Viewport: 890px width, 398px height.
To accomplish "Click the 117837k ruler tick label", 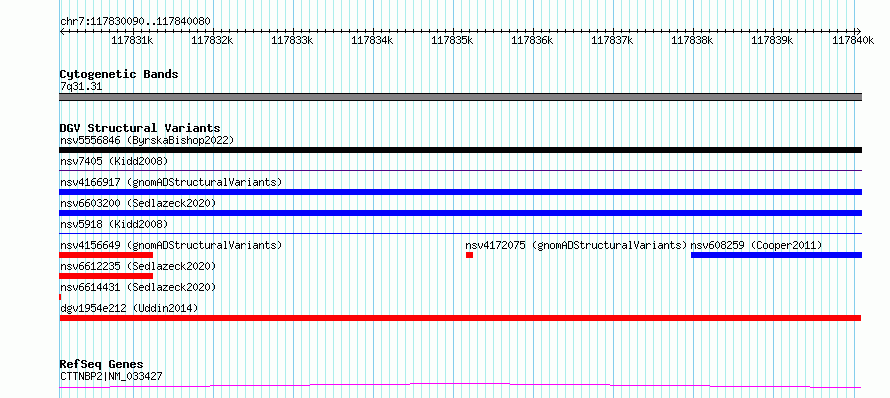I will [612, 40].
